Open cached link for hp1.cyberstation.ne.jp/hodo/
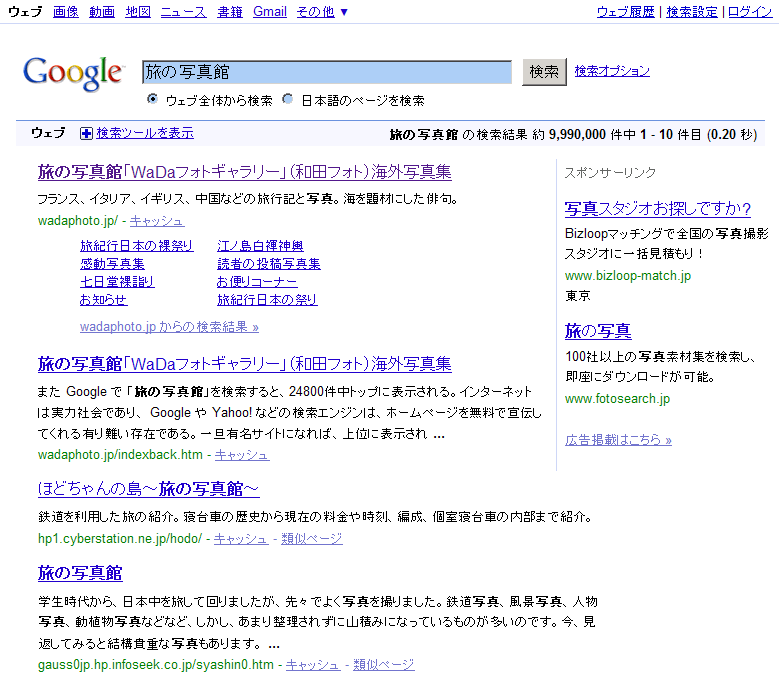Viewport: 779px width, 680px height. (x=241, y=538)
